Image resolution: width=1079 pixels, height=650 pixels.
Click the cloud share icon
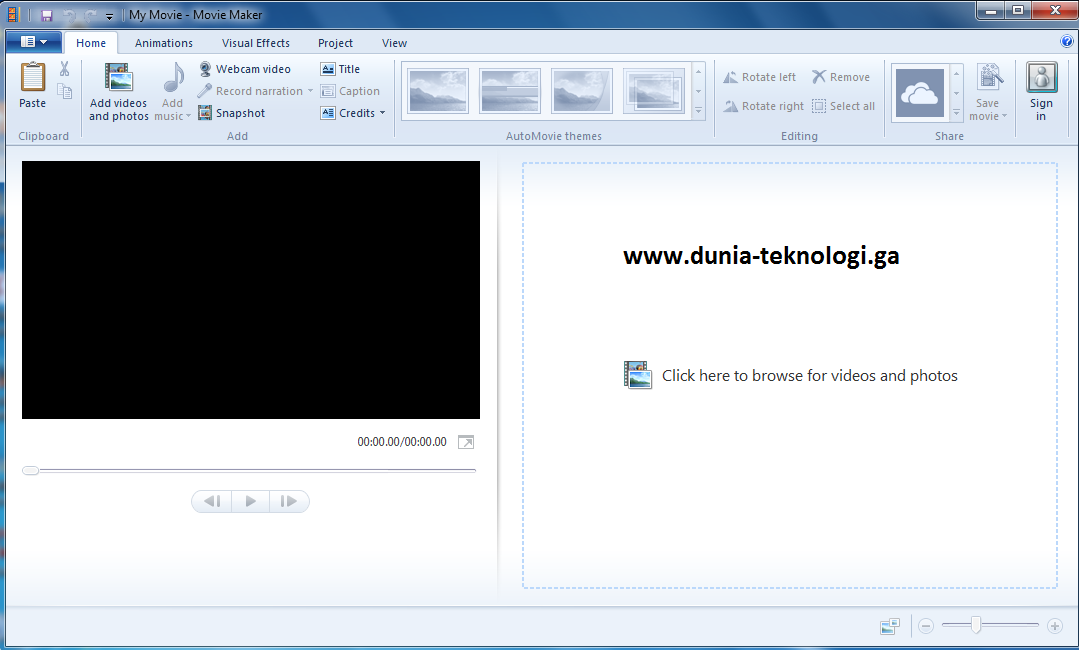click(x=919, y=93)
